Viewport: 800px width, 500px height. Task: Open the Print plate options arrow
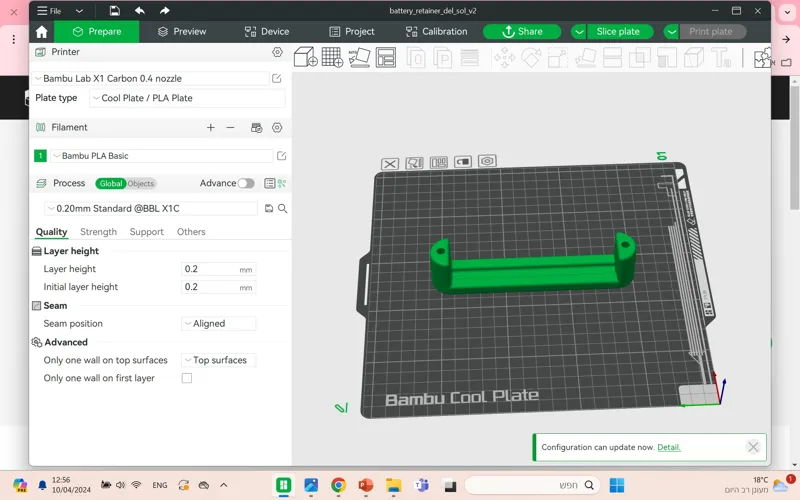click(671, 32)
